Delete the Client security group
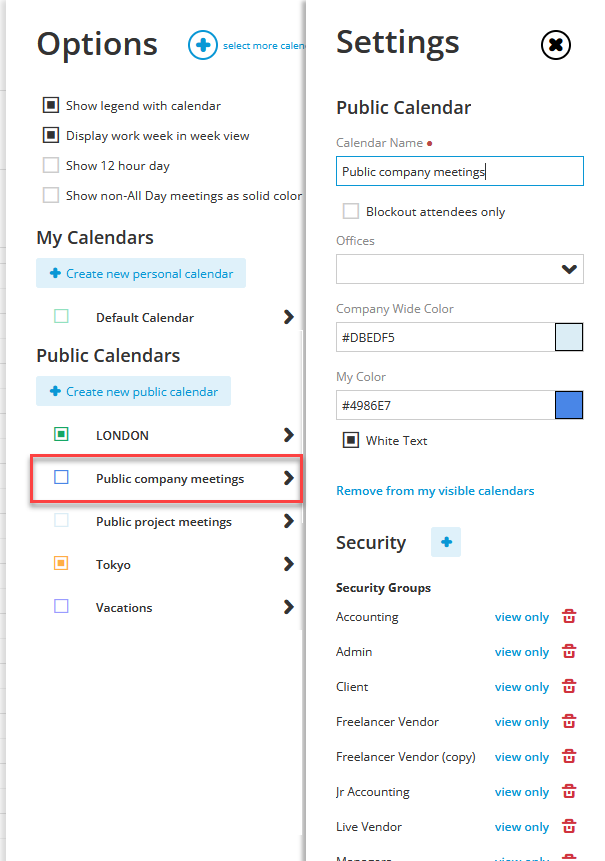Screen dimensions: 605x861 click(569, 686)
